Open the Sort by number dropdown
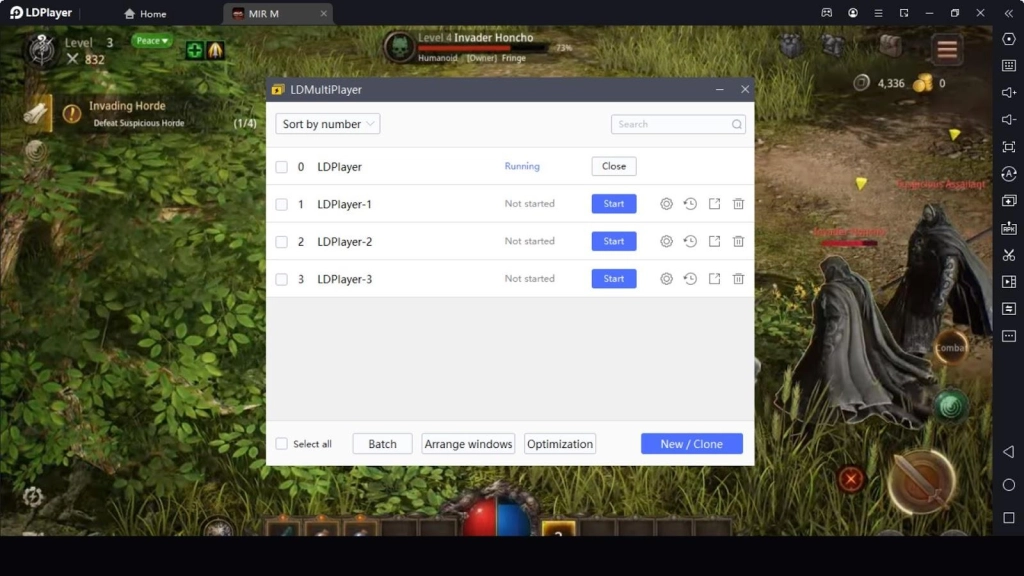1024x576 pixels. 327,124
